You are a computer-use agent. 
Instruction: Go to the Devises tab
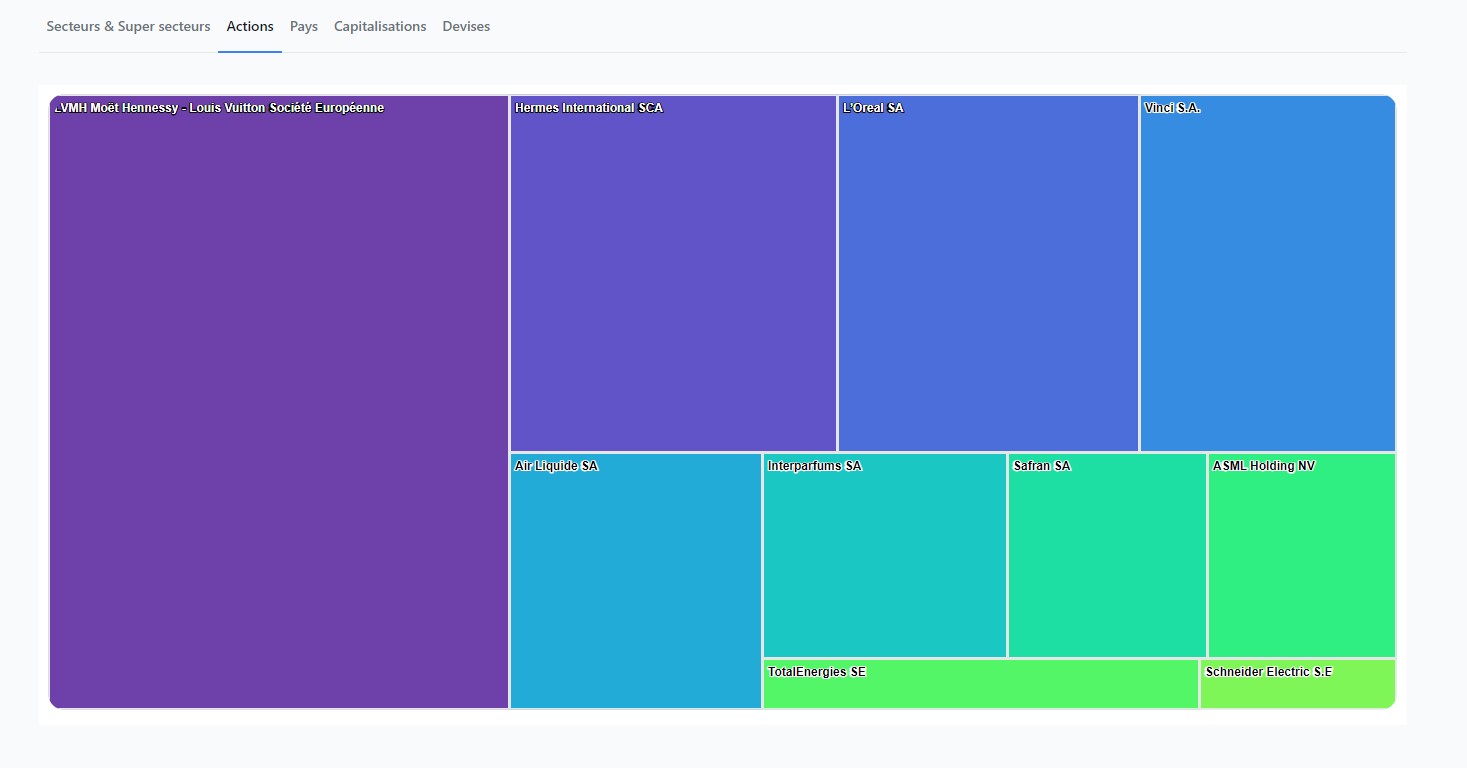466,26
